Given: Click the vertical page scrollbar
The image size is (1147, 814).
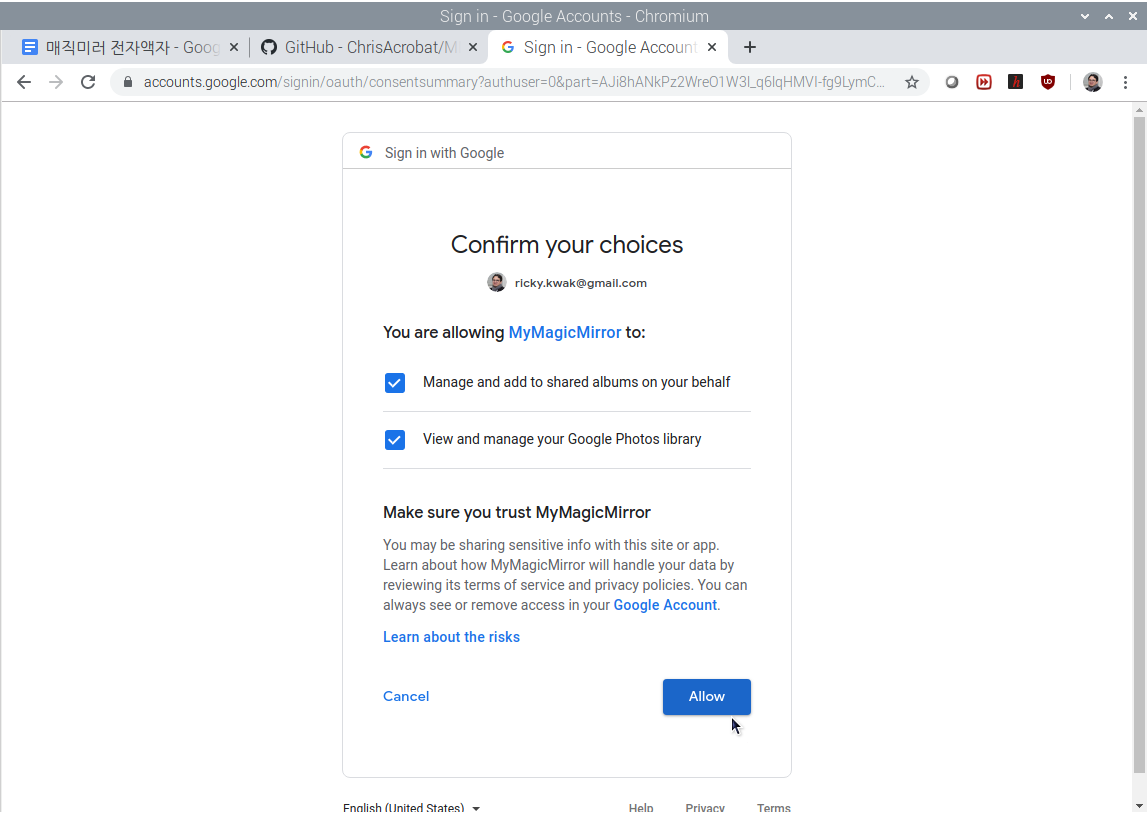Looking at the screenshot, I should coord(1139,445).
